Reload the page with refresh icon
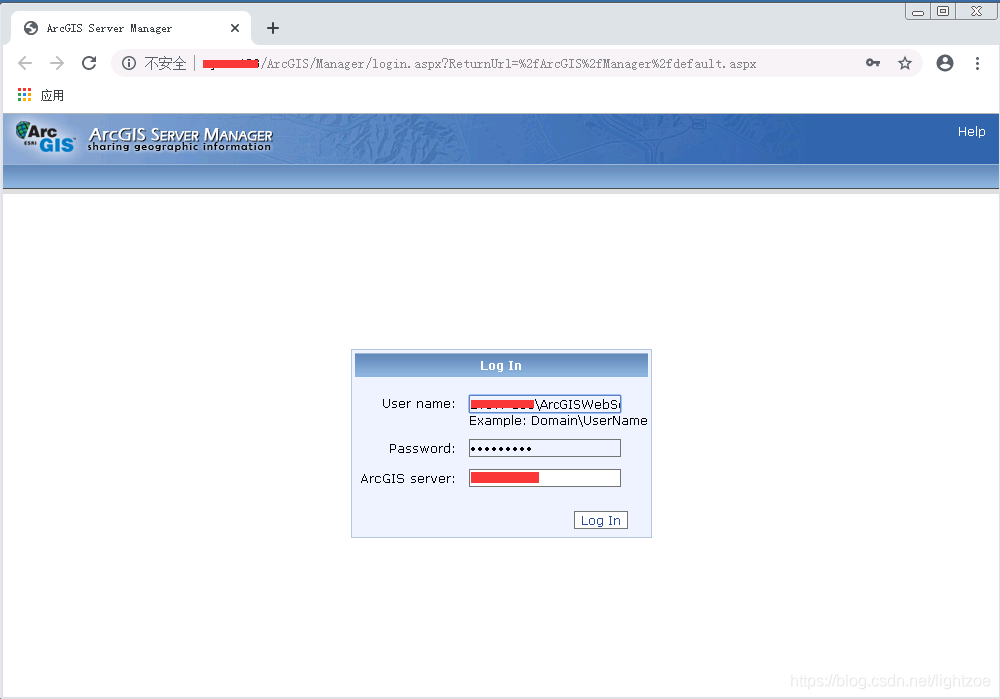Image resolution: width=1000 pixels, height=699 pixels. pos(89,63)
